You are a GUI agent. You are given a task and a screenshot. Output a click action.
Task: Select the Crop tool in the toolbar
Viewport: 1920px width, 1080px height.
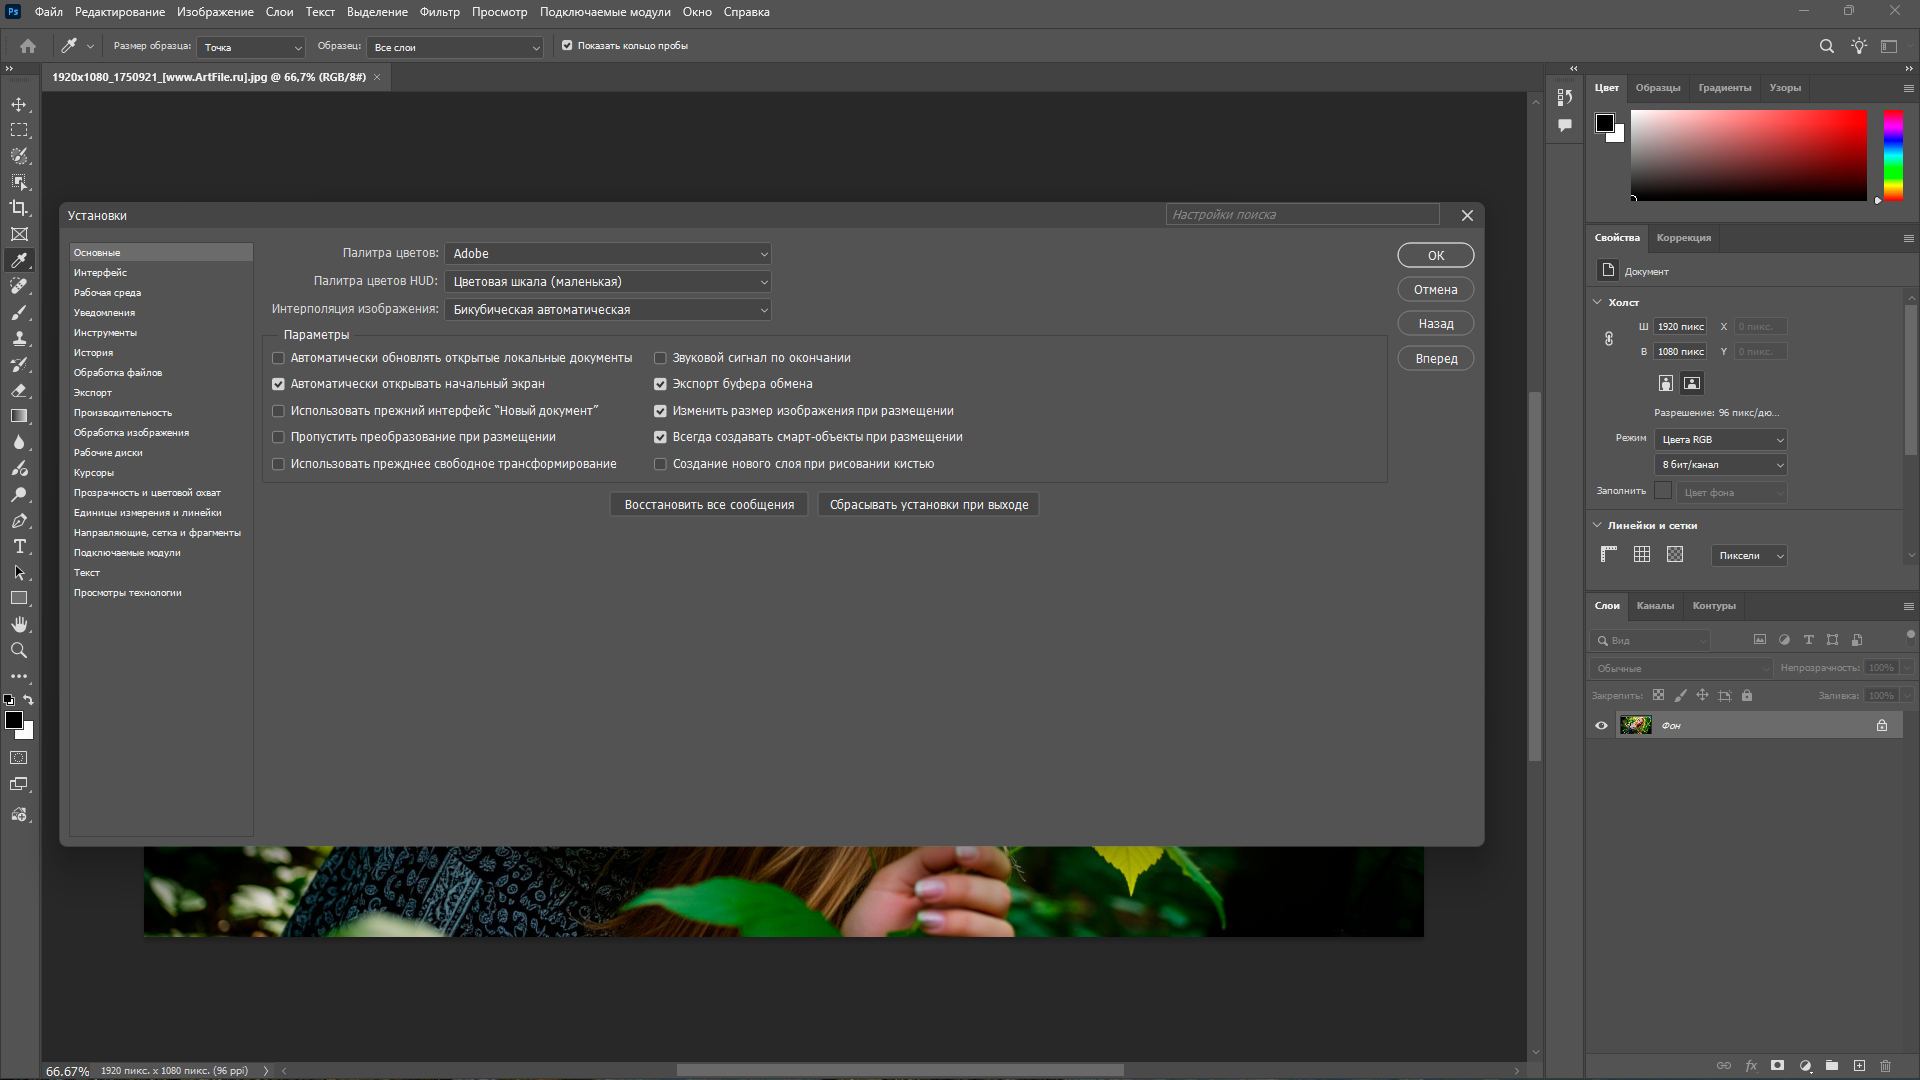point(19,208)
